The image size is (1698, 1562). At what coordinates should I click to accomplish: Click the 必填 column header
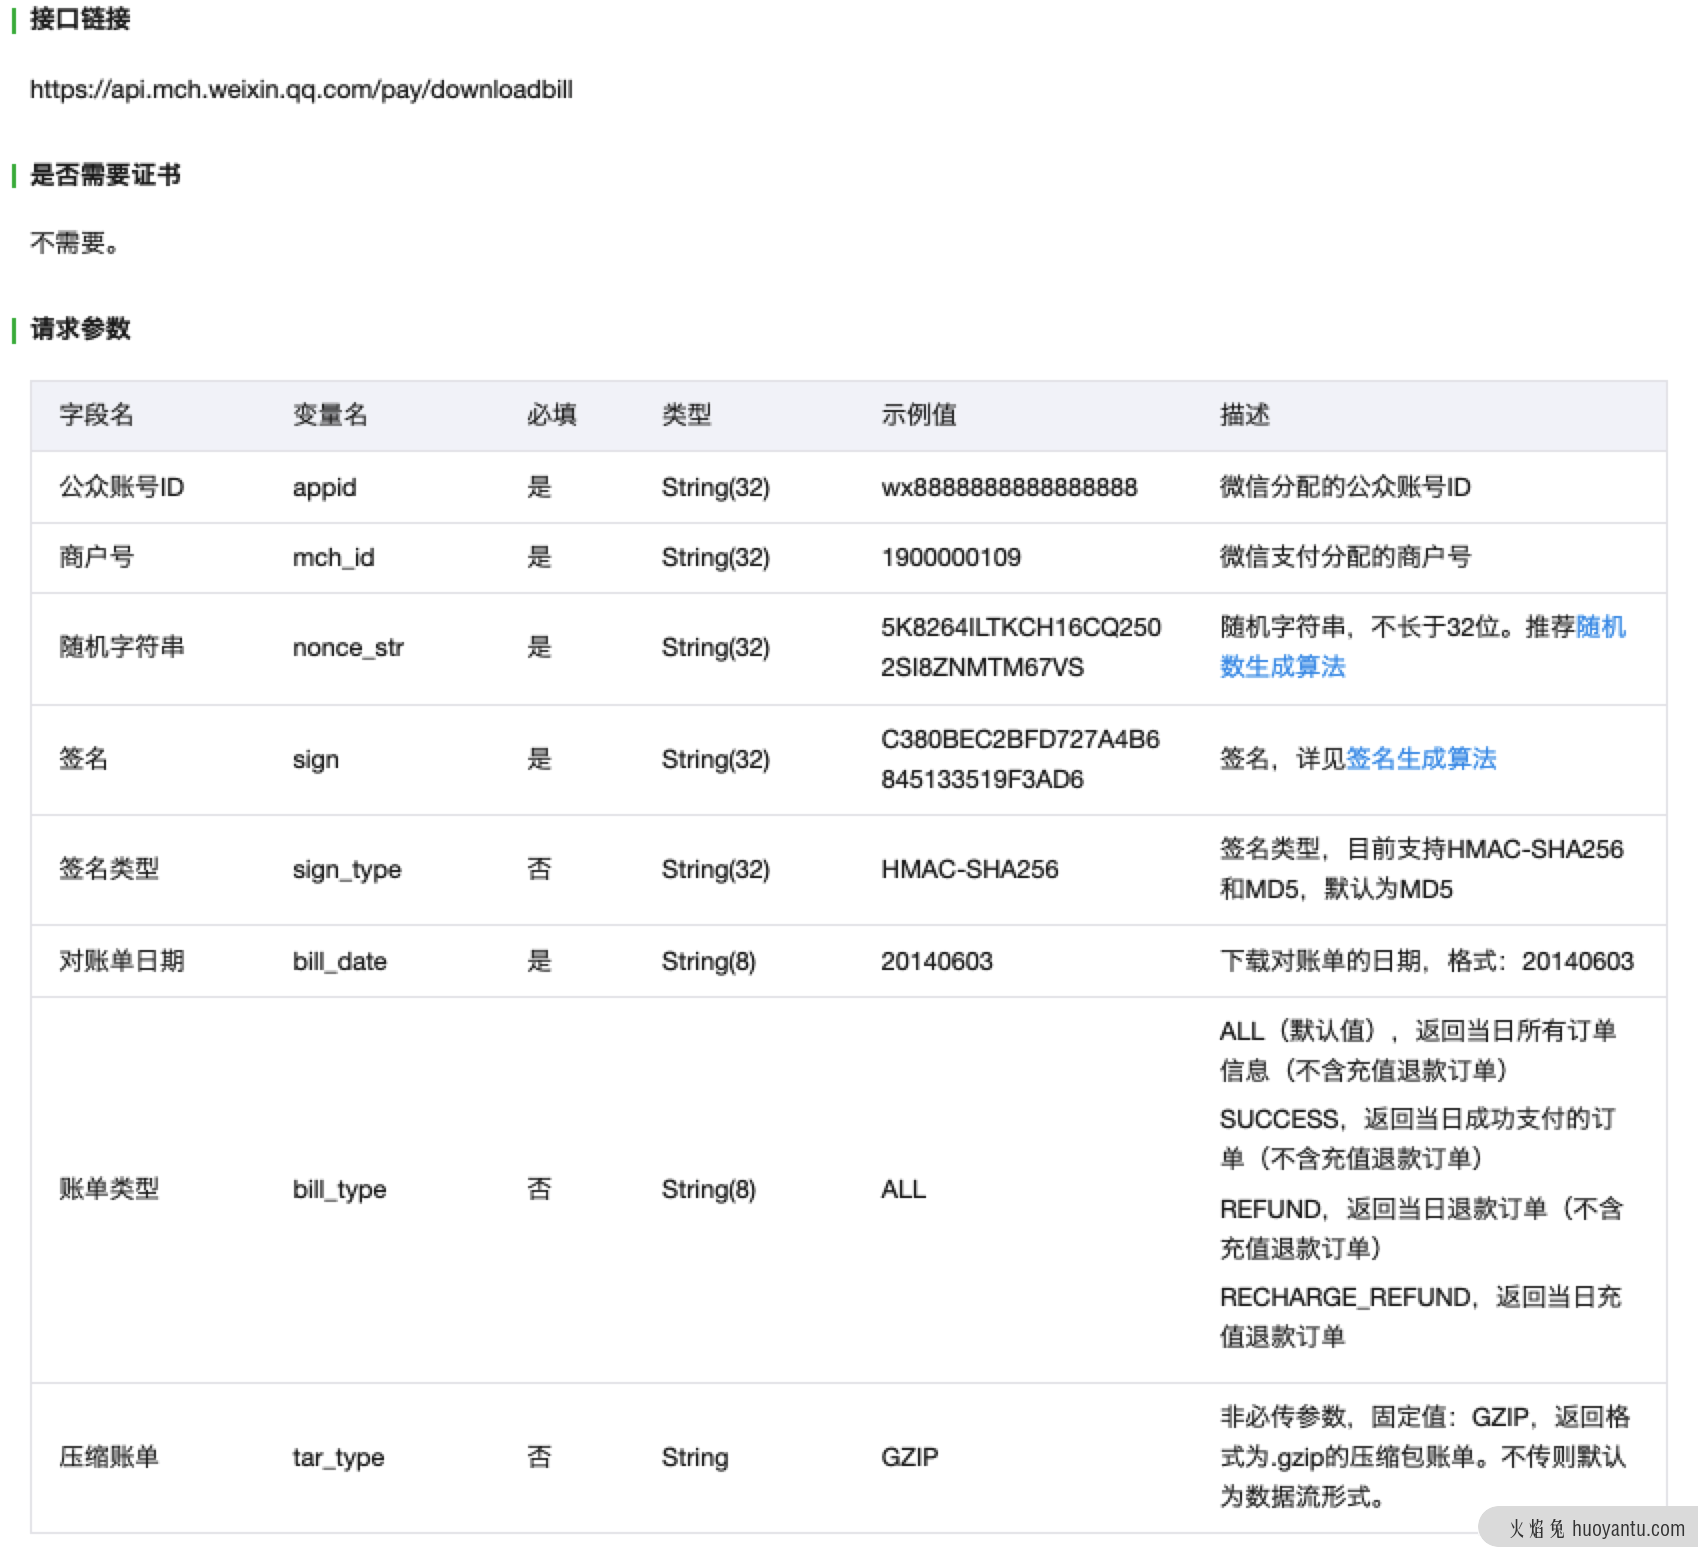point(552,415)
